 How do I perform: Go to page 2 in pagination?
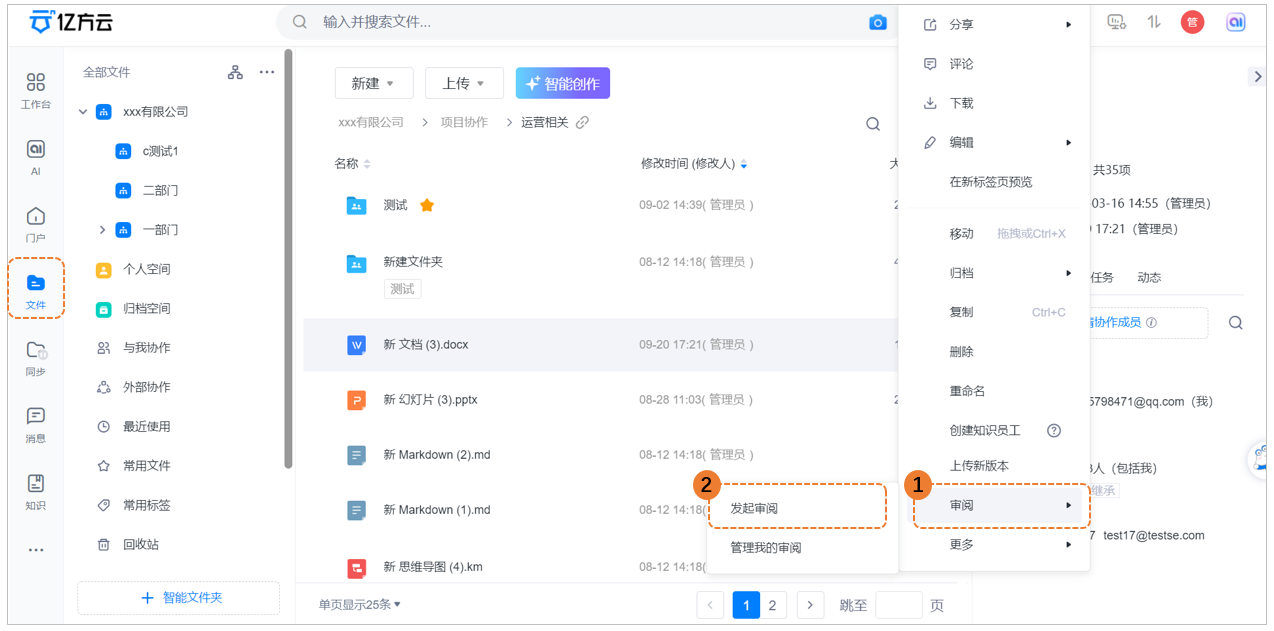(771, 605)
